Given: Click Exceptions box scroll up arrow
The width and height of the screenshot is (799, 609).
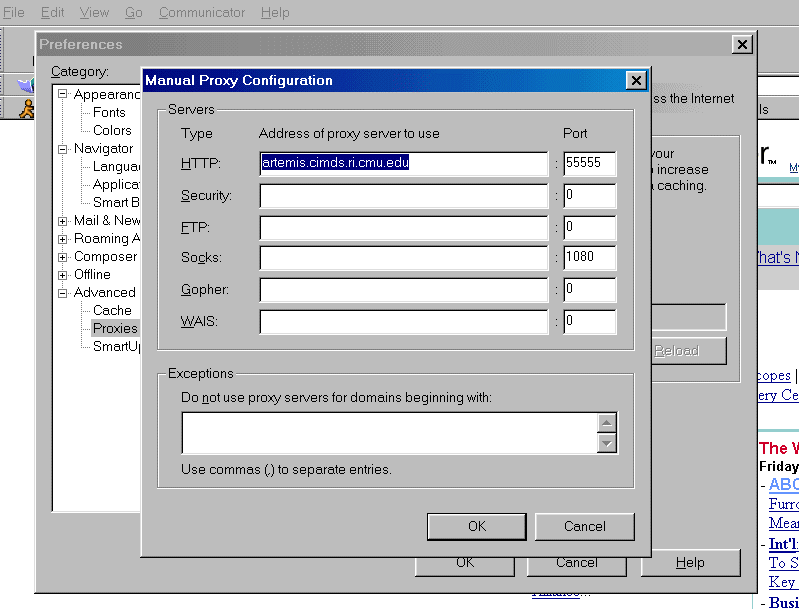Looking at the screenshot, I should click(606, 422).
